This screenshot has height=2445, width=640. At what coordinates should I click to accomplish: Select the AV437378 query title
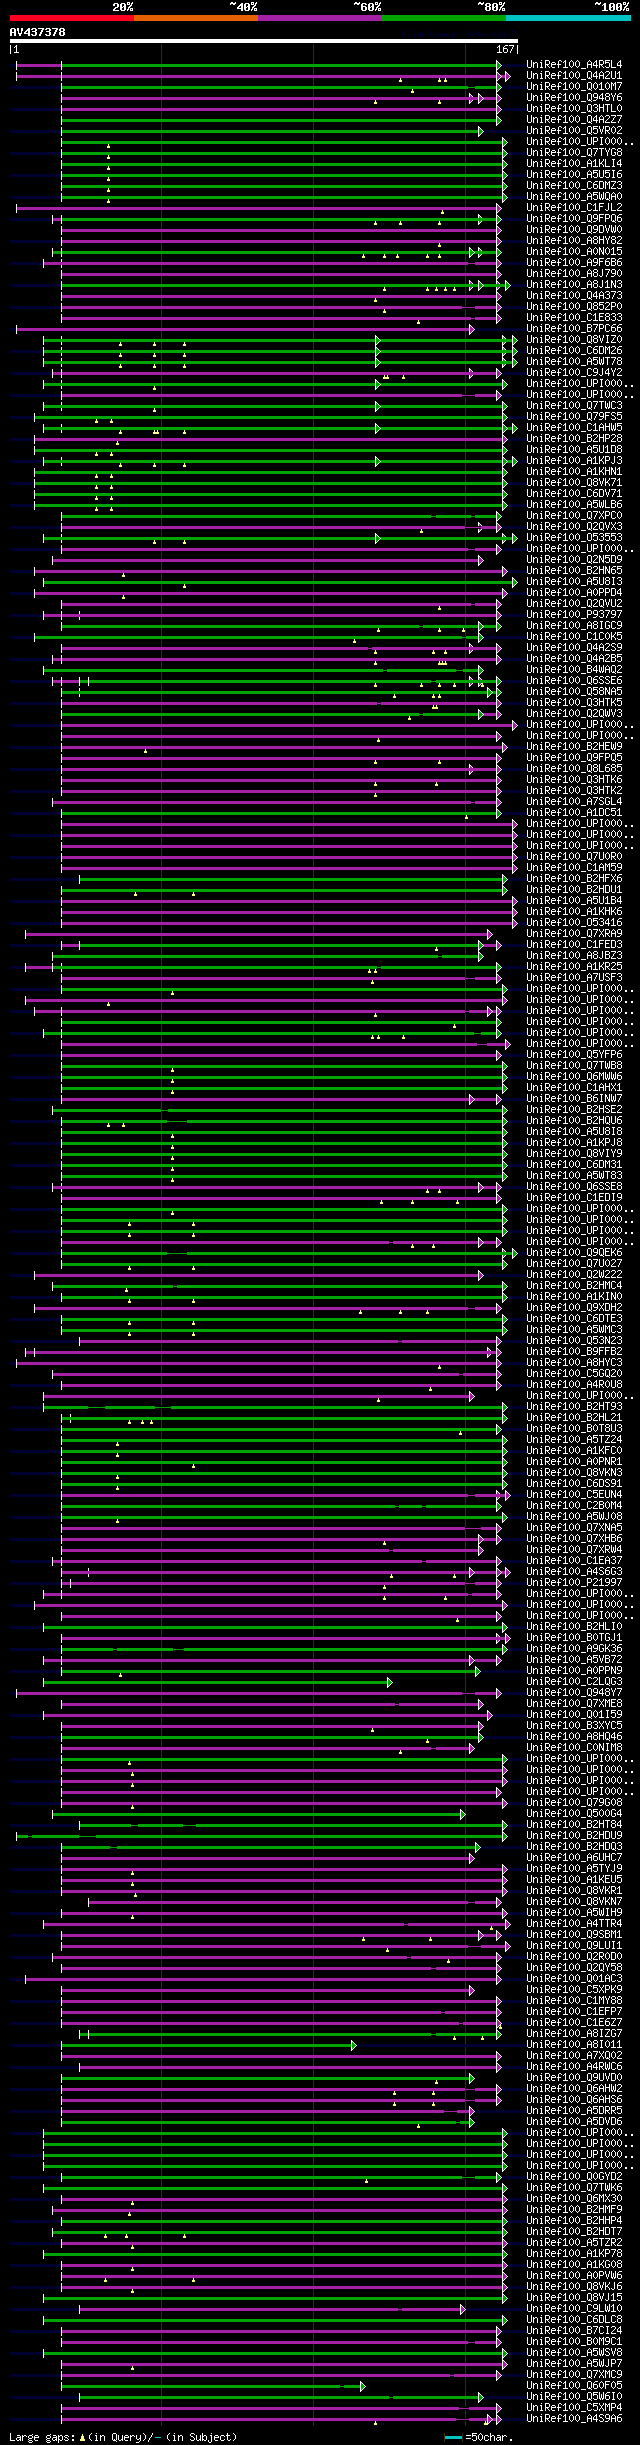38,32
